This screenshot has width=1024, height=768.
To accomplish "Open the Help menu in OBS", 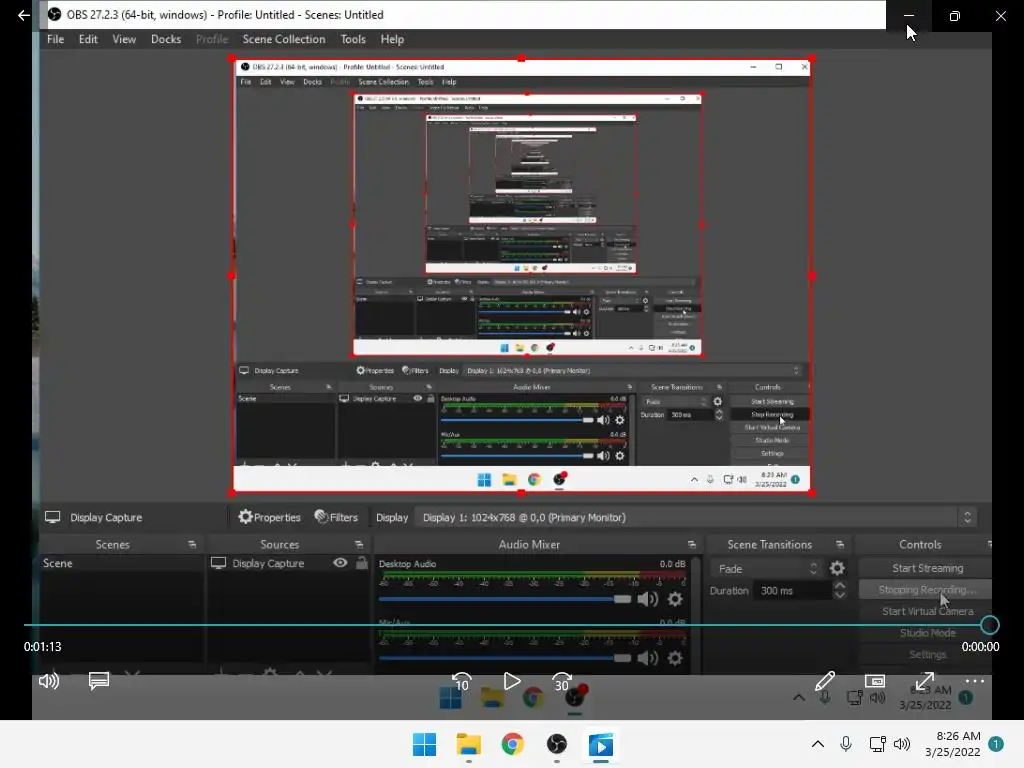I will click(x=392, y=39).
